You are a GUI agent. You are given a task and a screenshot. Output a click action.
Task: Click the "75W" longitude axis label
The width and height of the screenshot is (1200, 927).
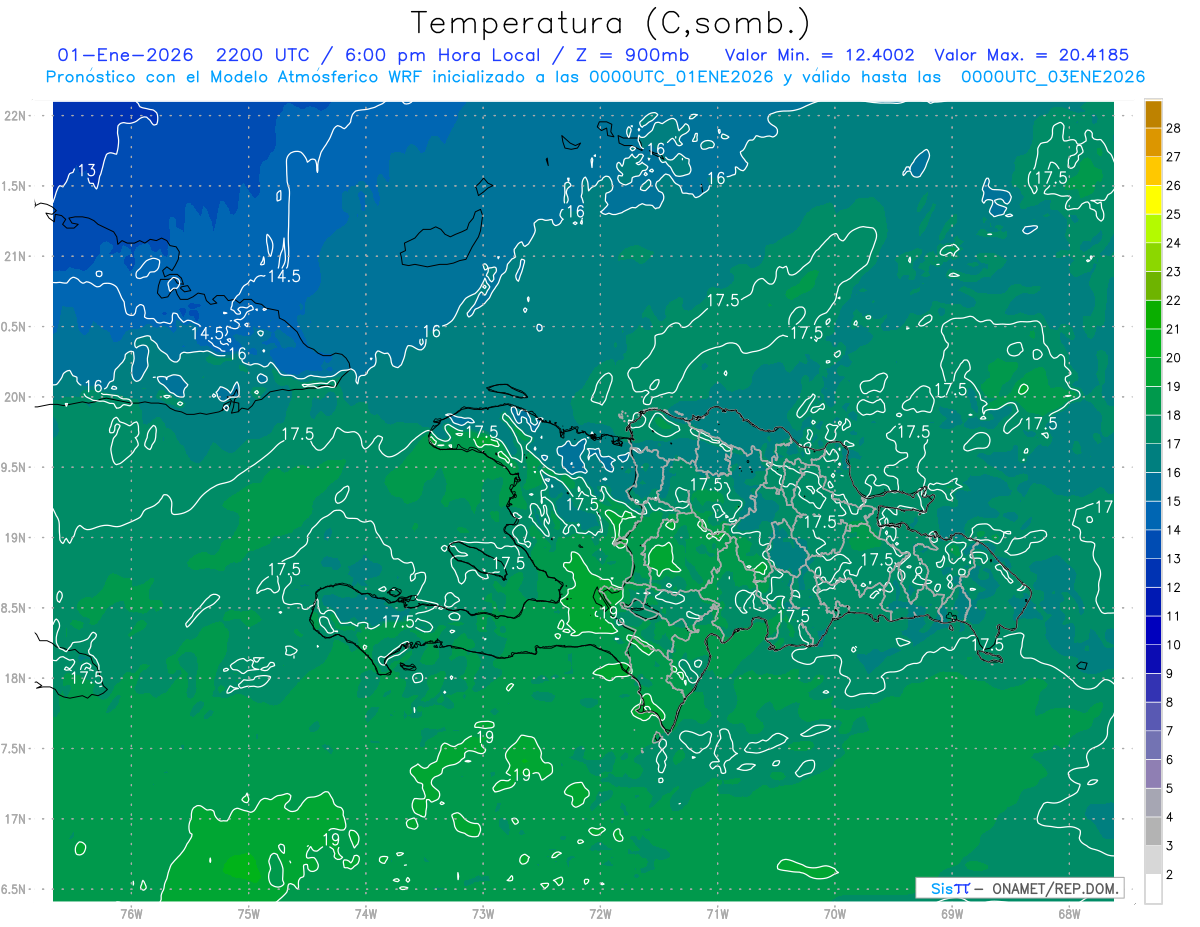(x=248, y=914)
